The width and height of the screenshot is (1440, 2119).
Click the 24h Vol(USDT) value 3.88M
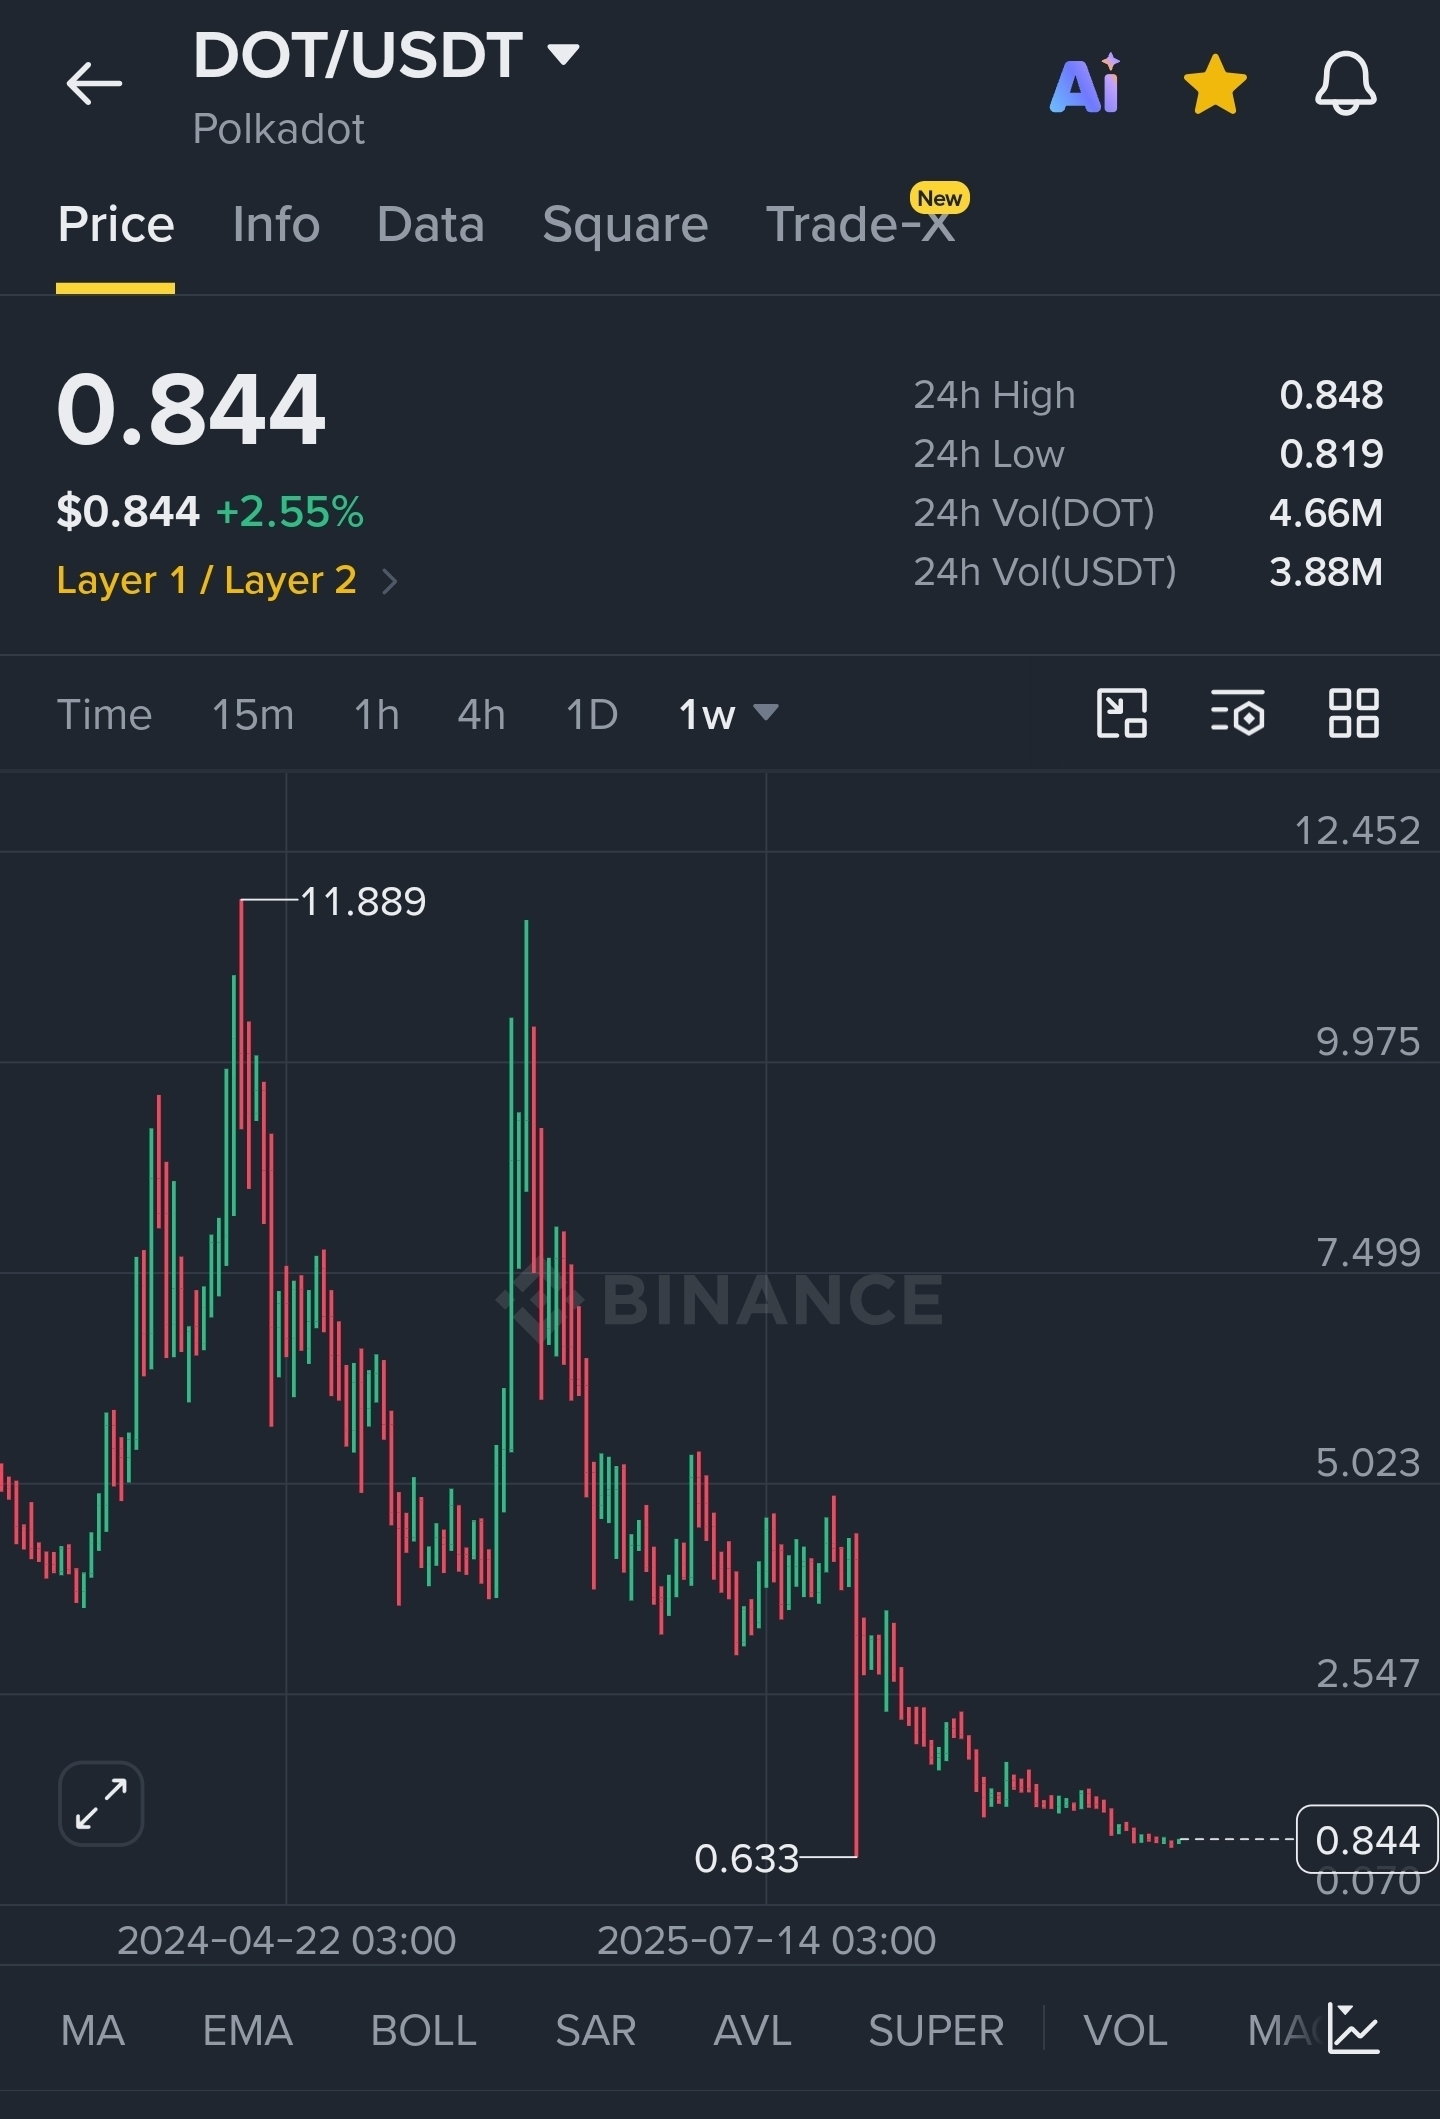pos(1326,572)
